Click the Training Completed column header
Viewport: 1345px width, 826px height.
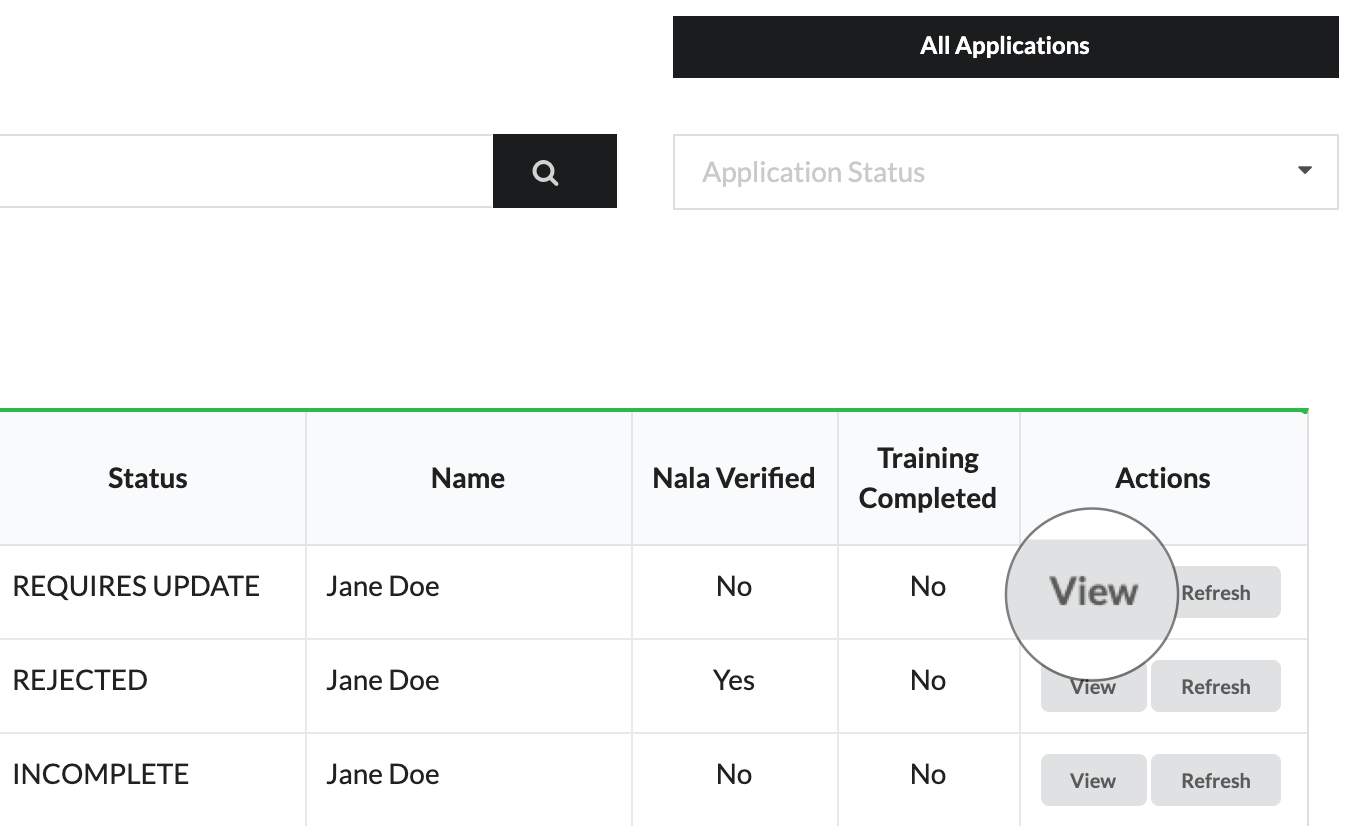(x=927, y=478)
